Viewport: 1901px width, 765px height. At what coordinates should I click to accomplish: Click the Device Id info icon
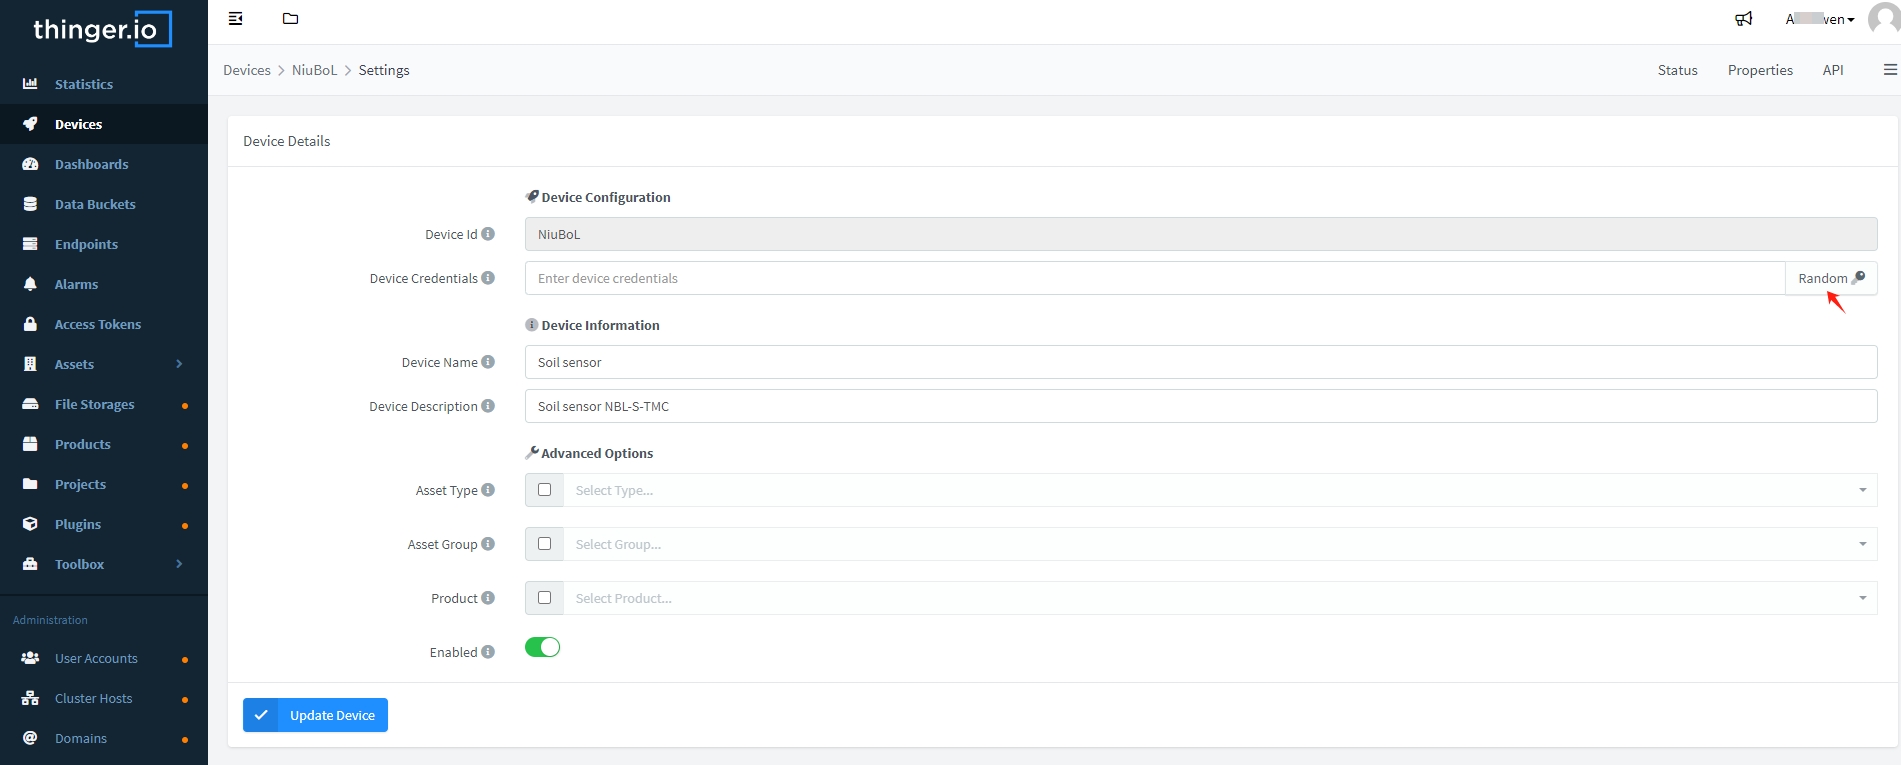pyautogui.click(x=488, y=234)
